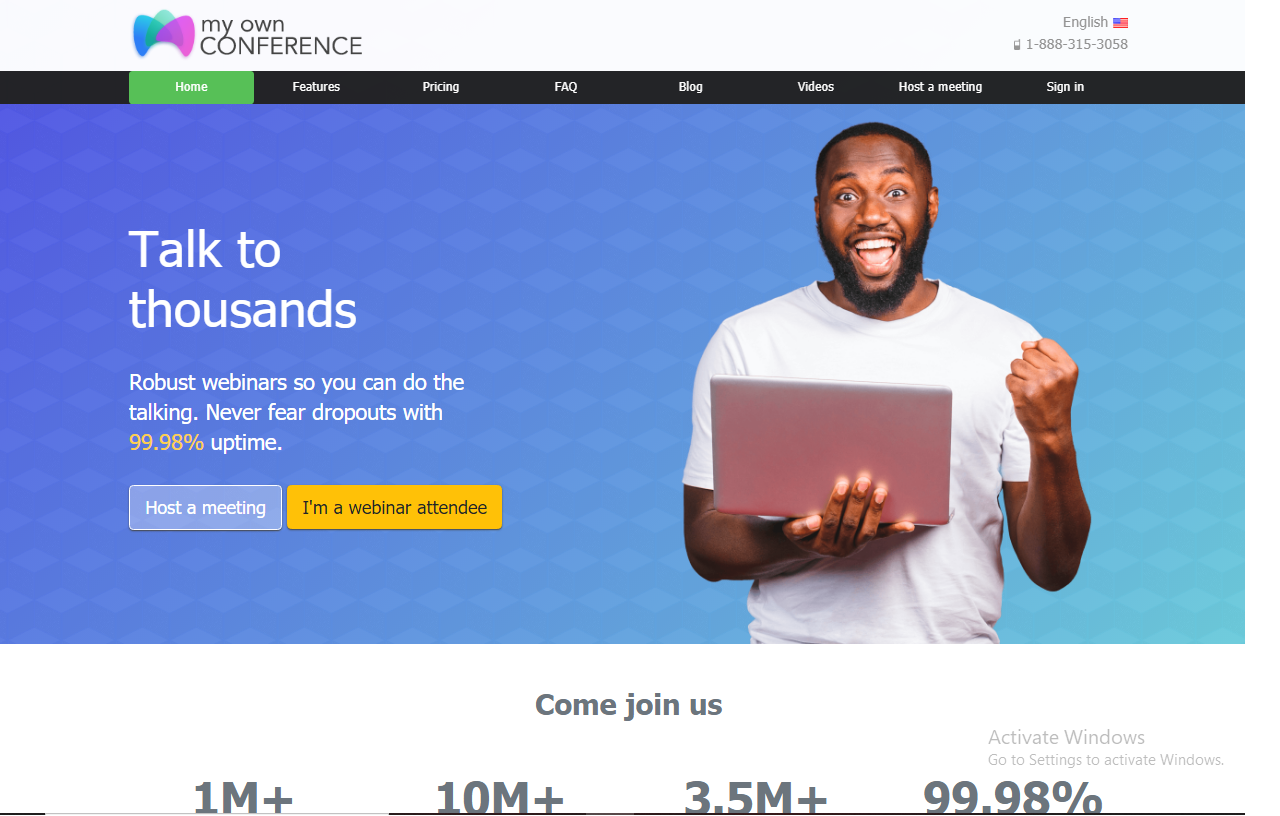Screen dimensions: 1280x816
Task: Call the 1-888-315-3058 phone number link
Action: point(1076,44)
